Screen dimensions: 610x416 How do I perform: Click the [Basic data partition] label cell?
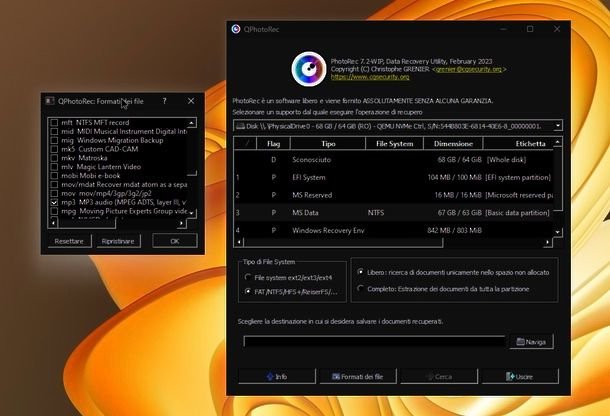517,213
